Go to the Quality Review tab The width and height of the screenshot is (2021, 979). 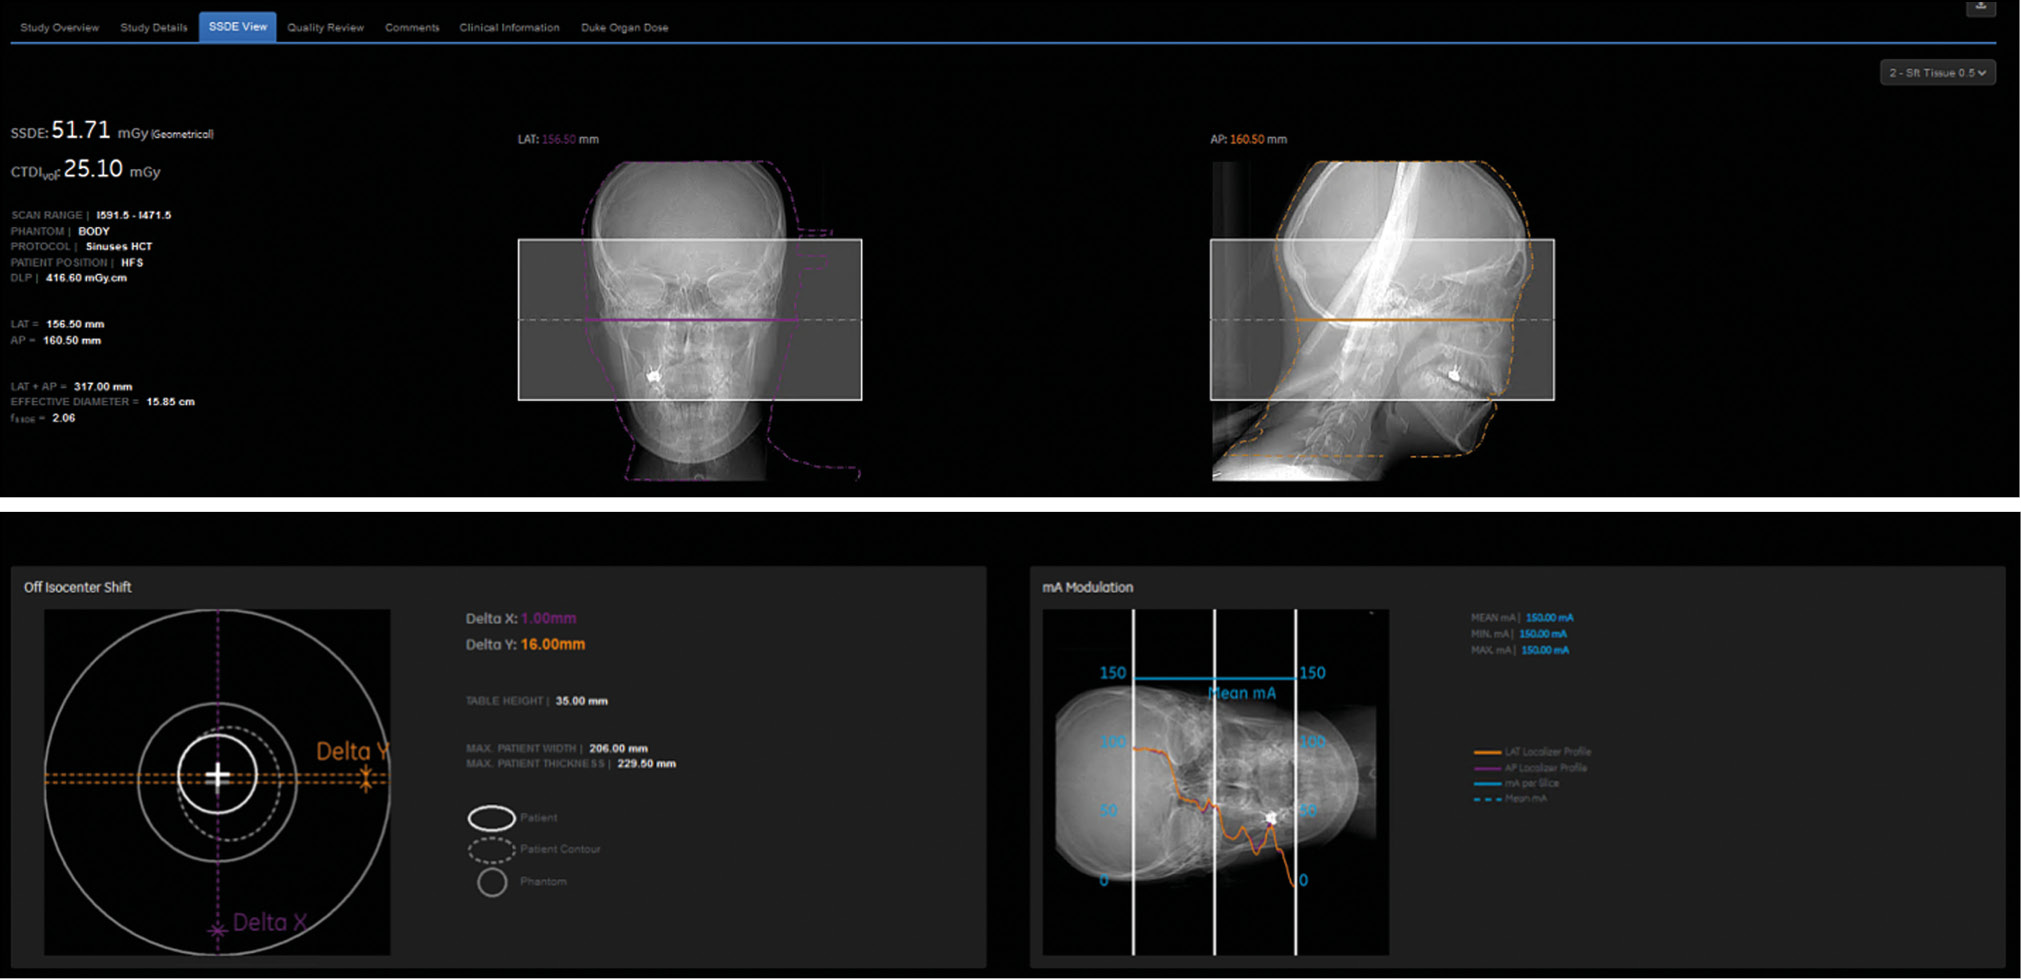click(325, 28)
